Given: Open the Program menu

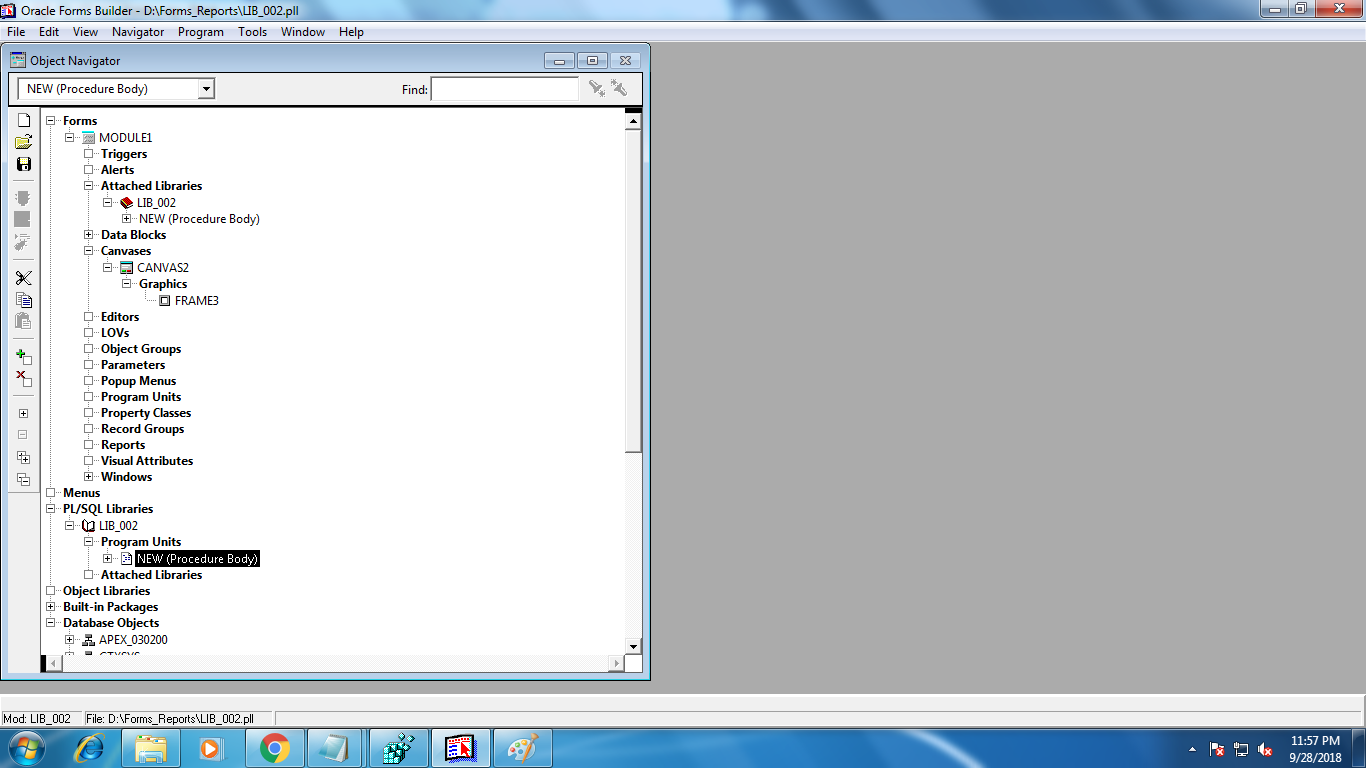Looking at the screenshot, I should (x=201, y=32).
